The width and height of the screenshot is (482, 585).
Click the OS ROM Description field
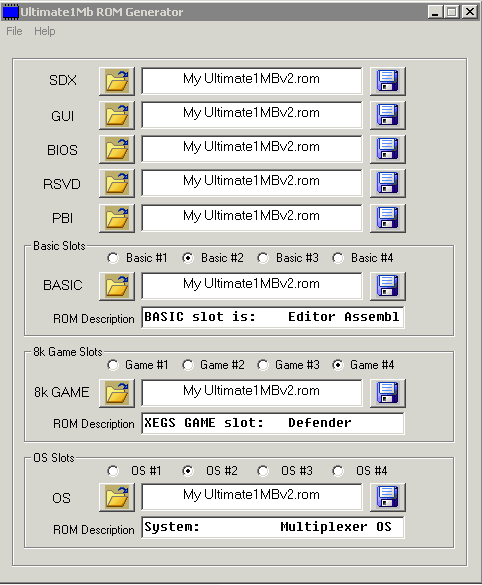pyautogui.click(x=273, y=527)
